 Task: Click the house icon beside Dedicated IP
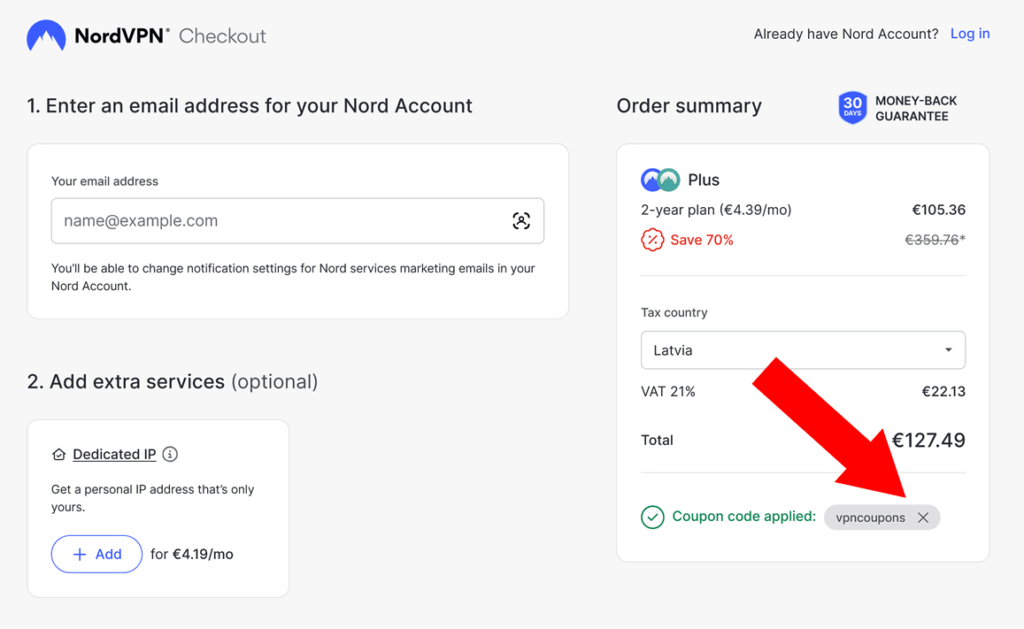59,454
